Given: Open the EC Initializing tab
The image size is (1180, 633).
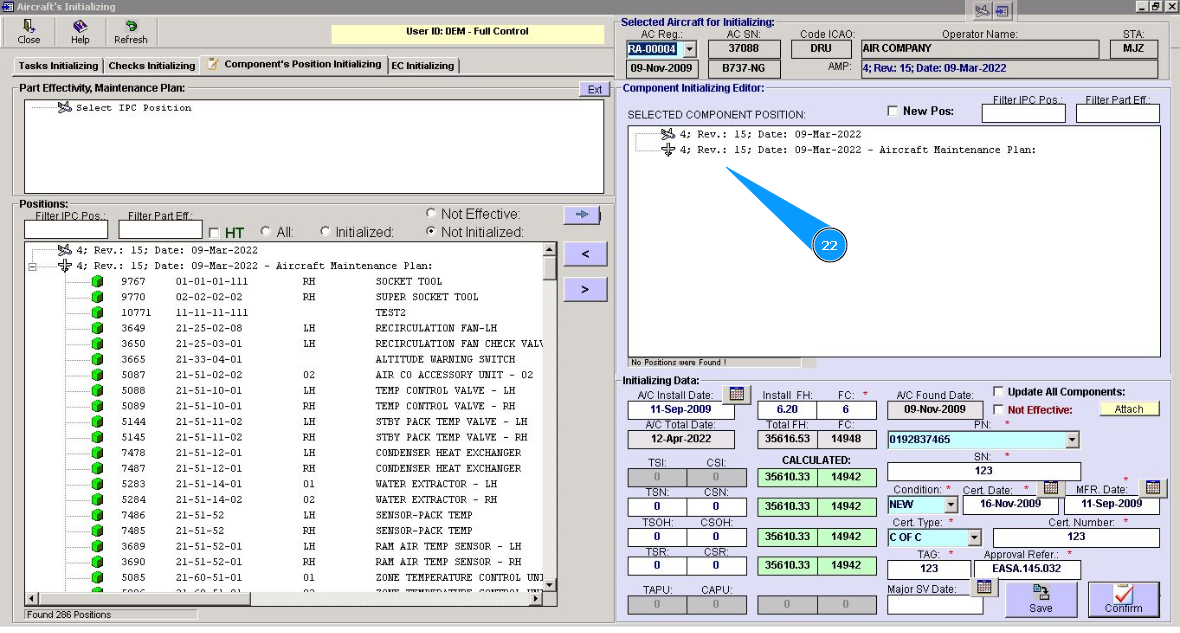Looking at the screenshot, I should click(423, 66).
